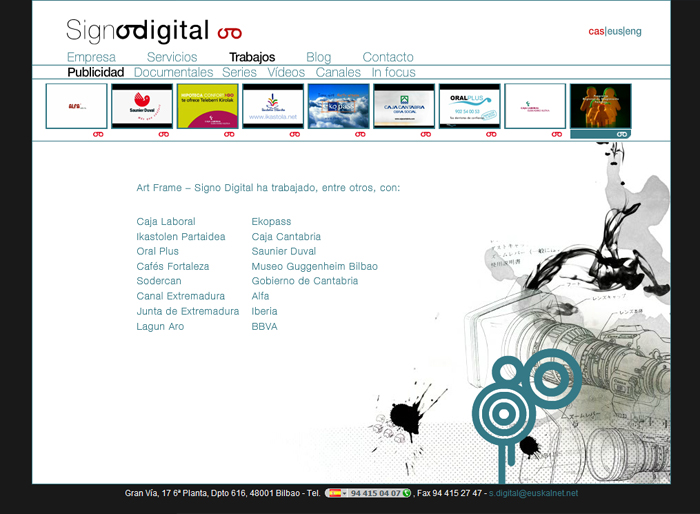Click the Ekopass client name in list
700x514 pixels.
(271, 221)
